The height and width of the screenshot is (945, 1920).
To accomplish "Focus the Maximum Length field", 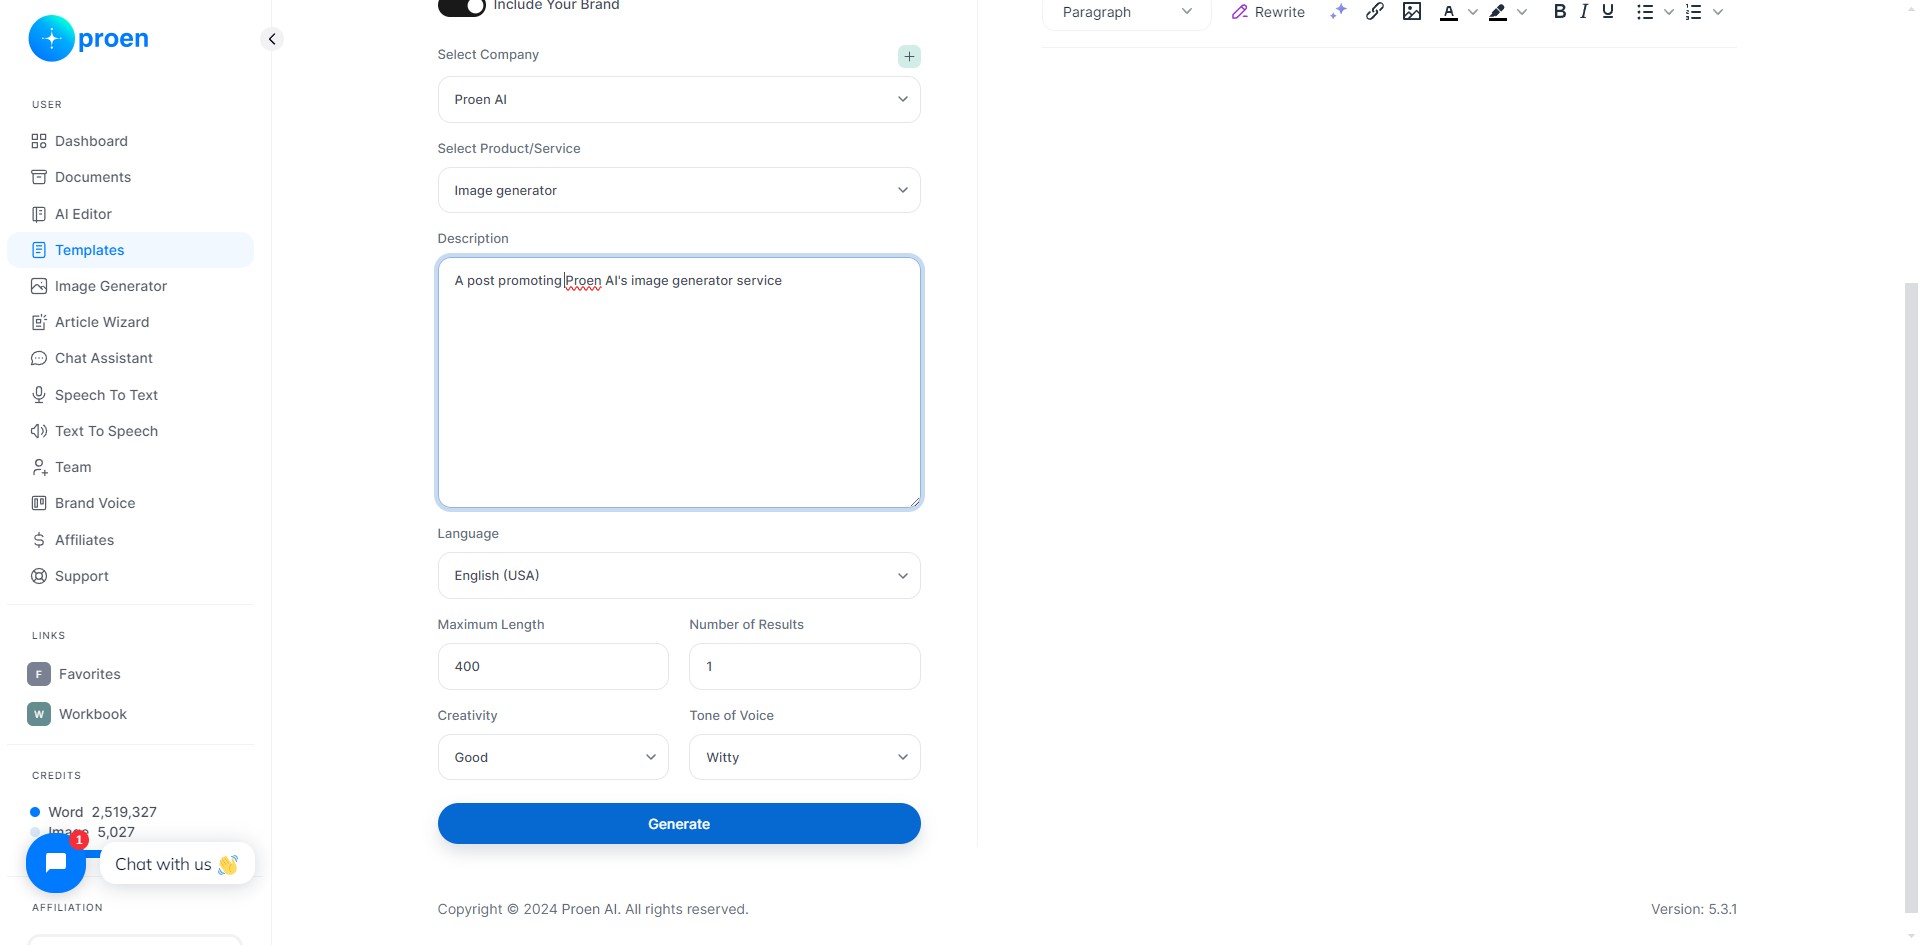I will [x=553, y=667].
